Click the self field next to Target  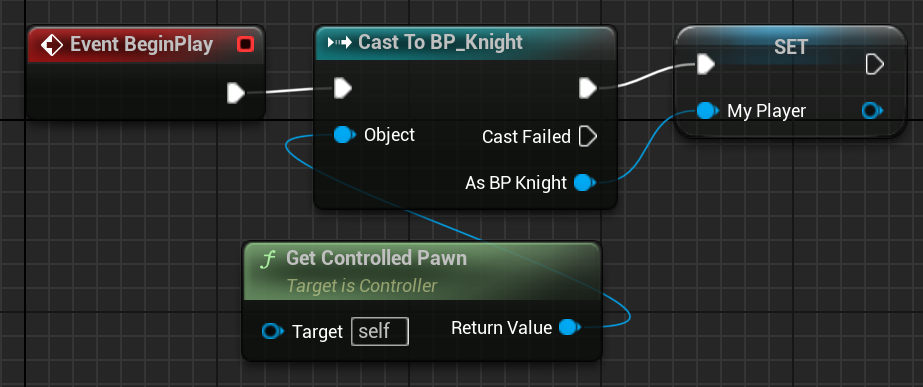pos(380,332)
